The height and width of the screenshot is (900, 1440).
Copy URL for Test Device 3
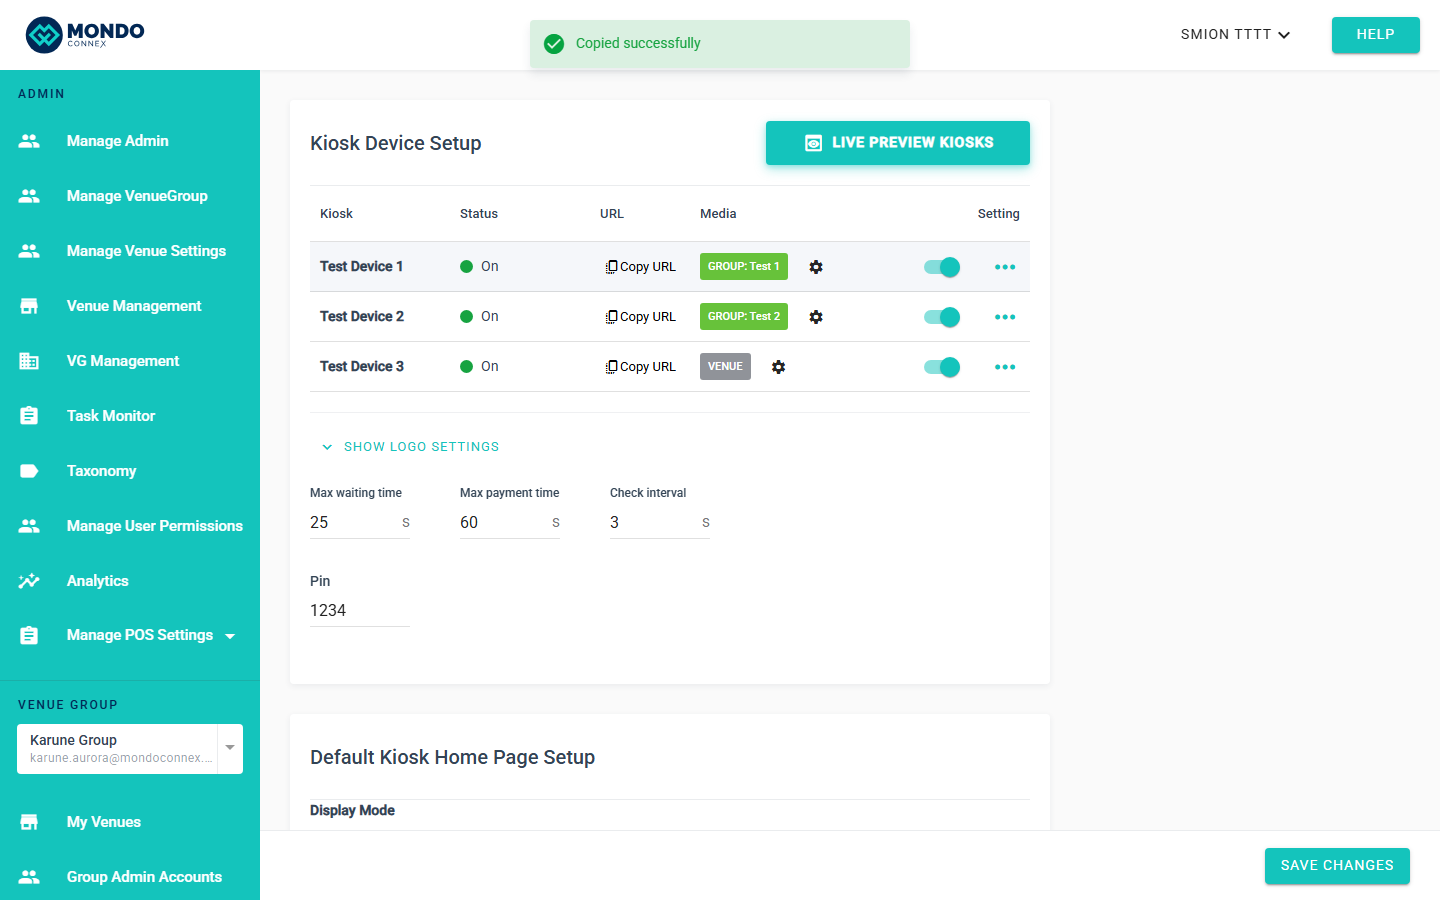(x=641, y=367)
